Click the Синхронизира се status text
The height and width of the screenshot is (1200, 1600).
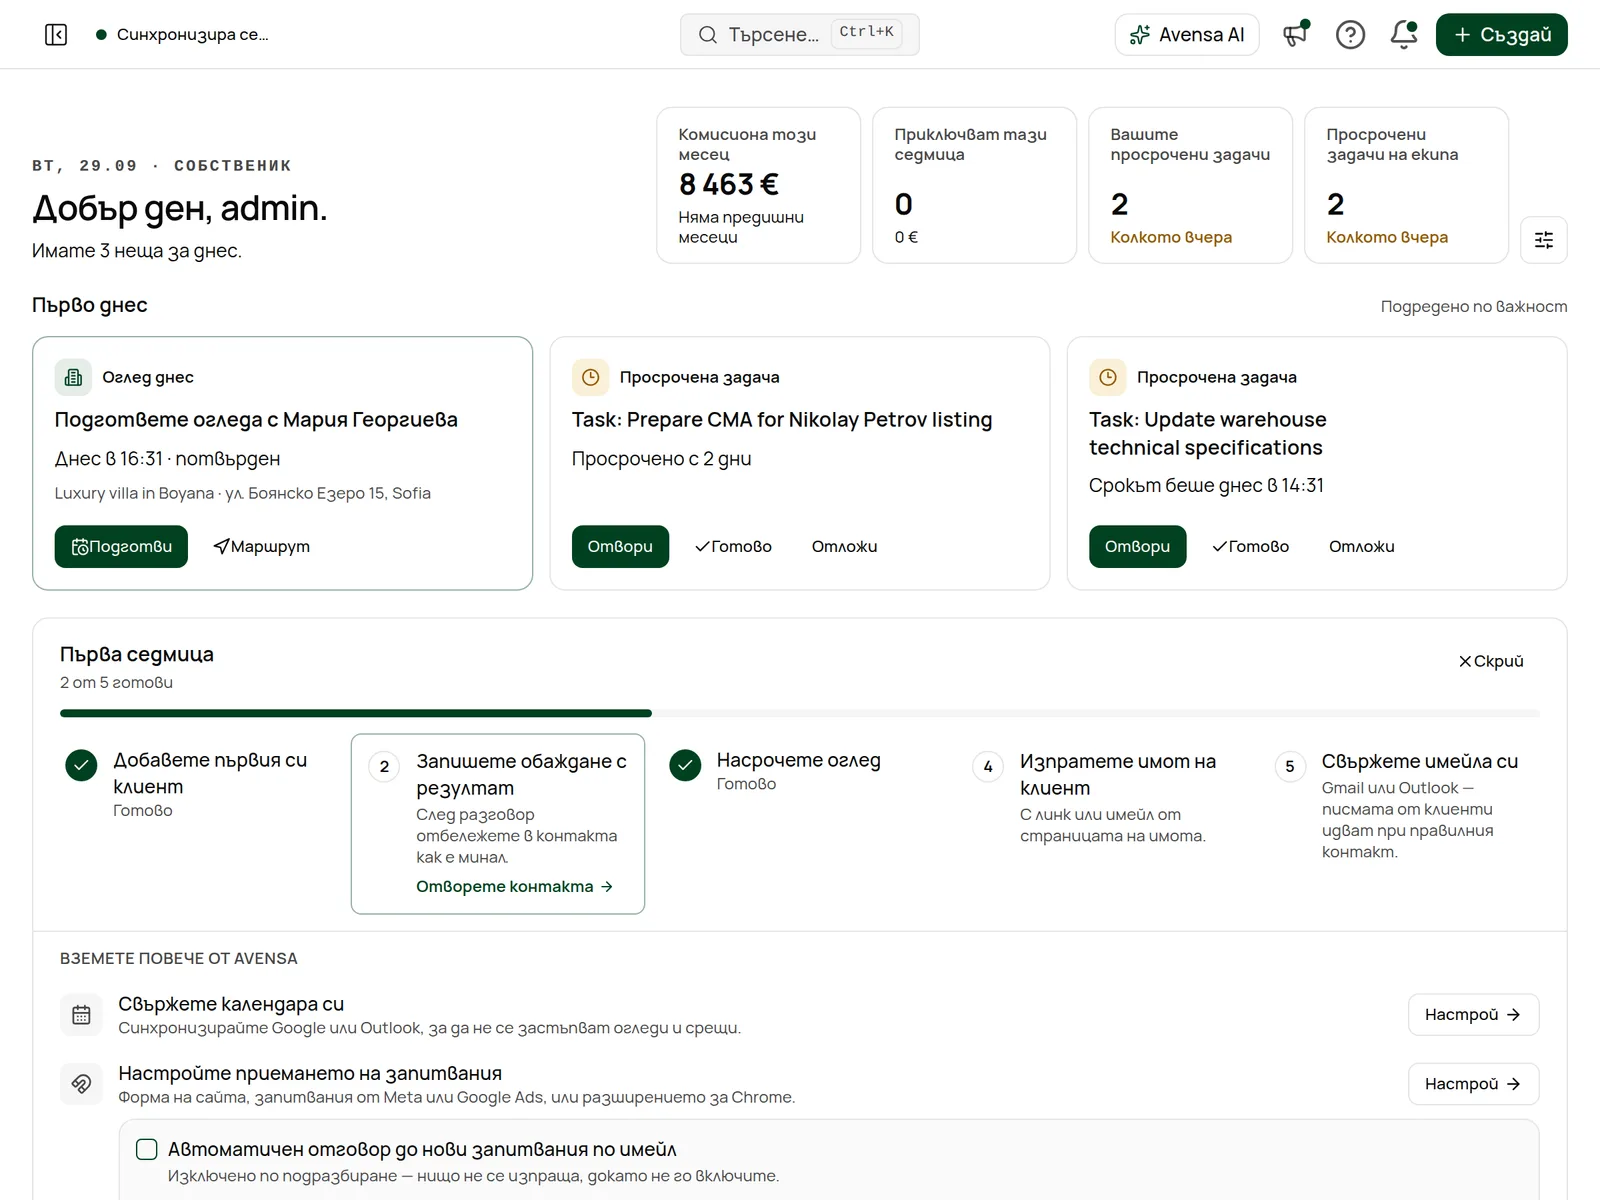(192, 35)
